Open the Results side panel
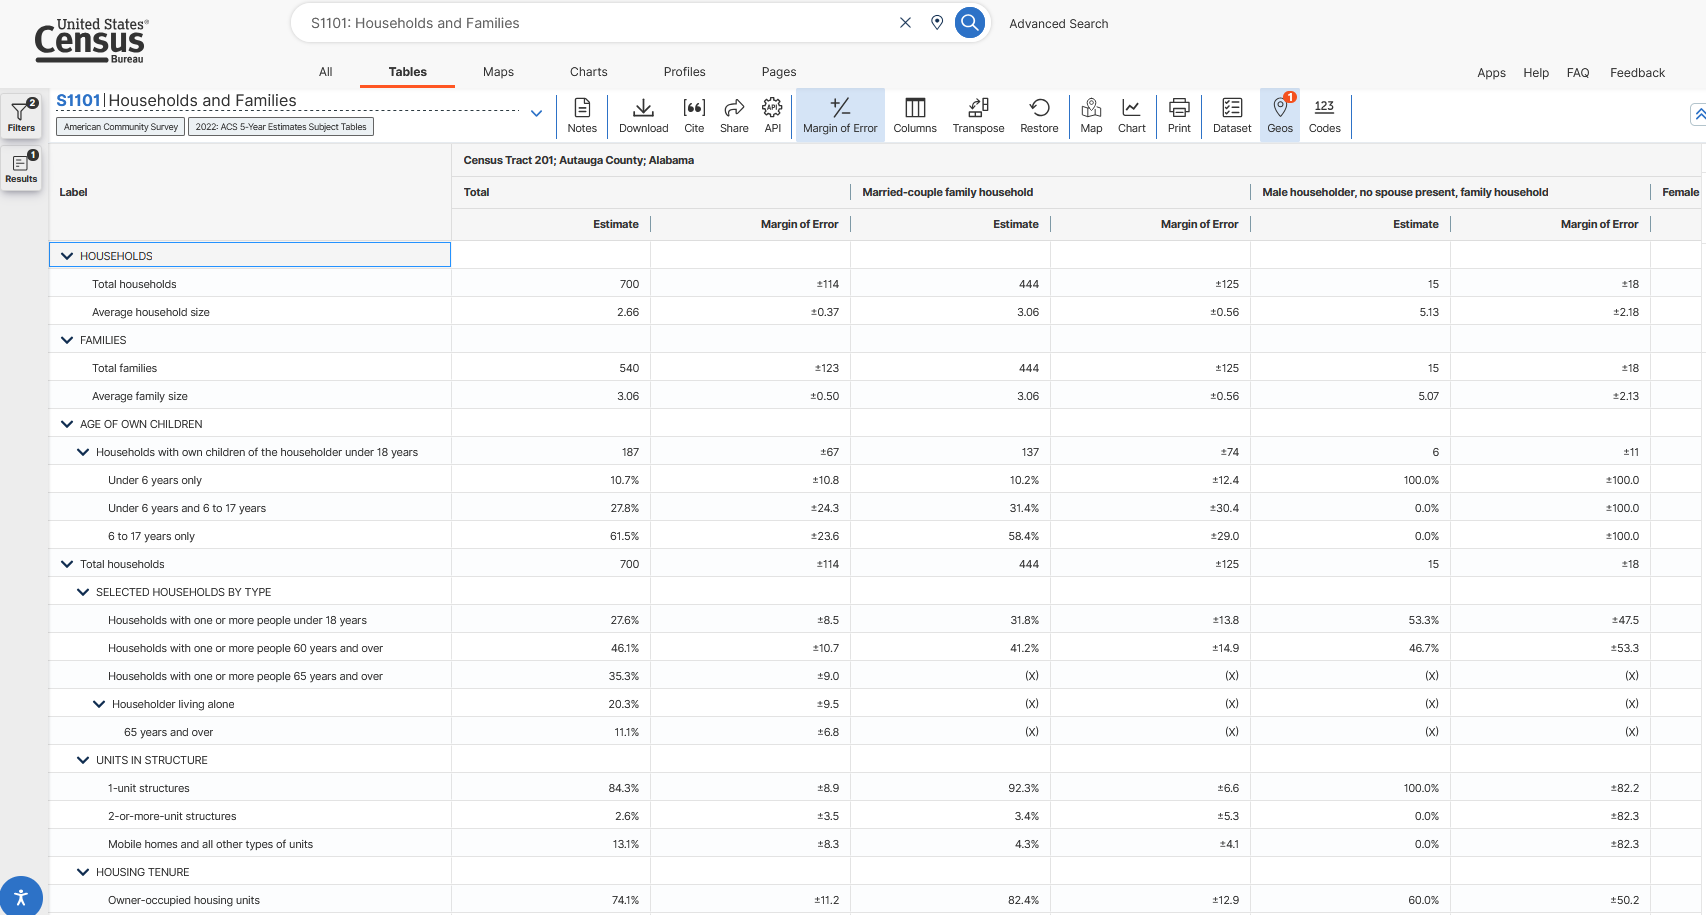1706x915 pixels. 21,167
